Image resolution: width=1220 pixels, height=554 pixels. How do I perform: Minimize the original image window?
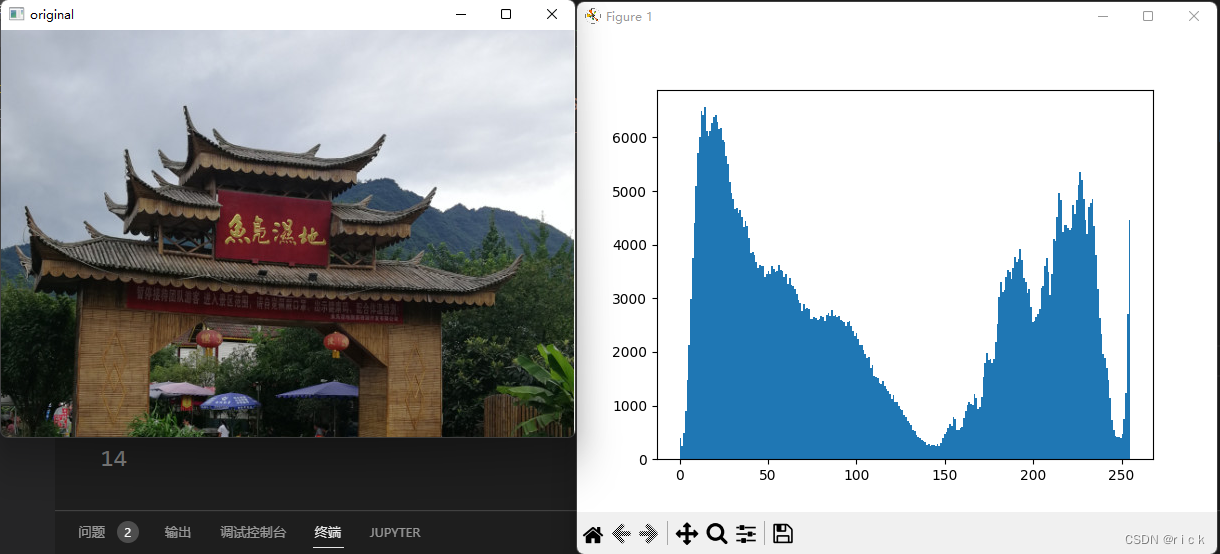pos(461,14)
